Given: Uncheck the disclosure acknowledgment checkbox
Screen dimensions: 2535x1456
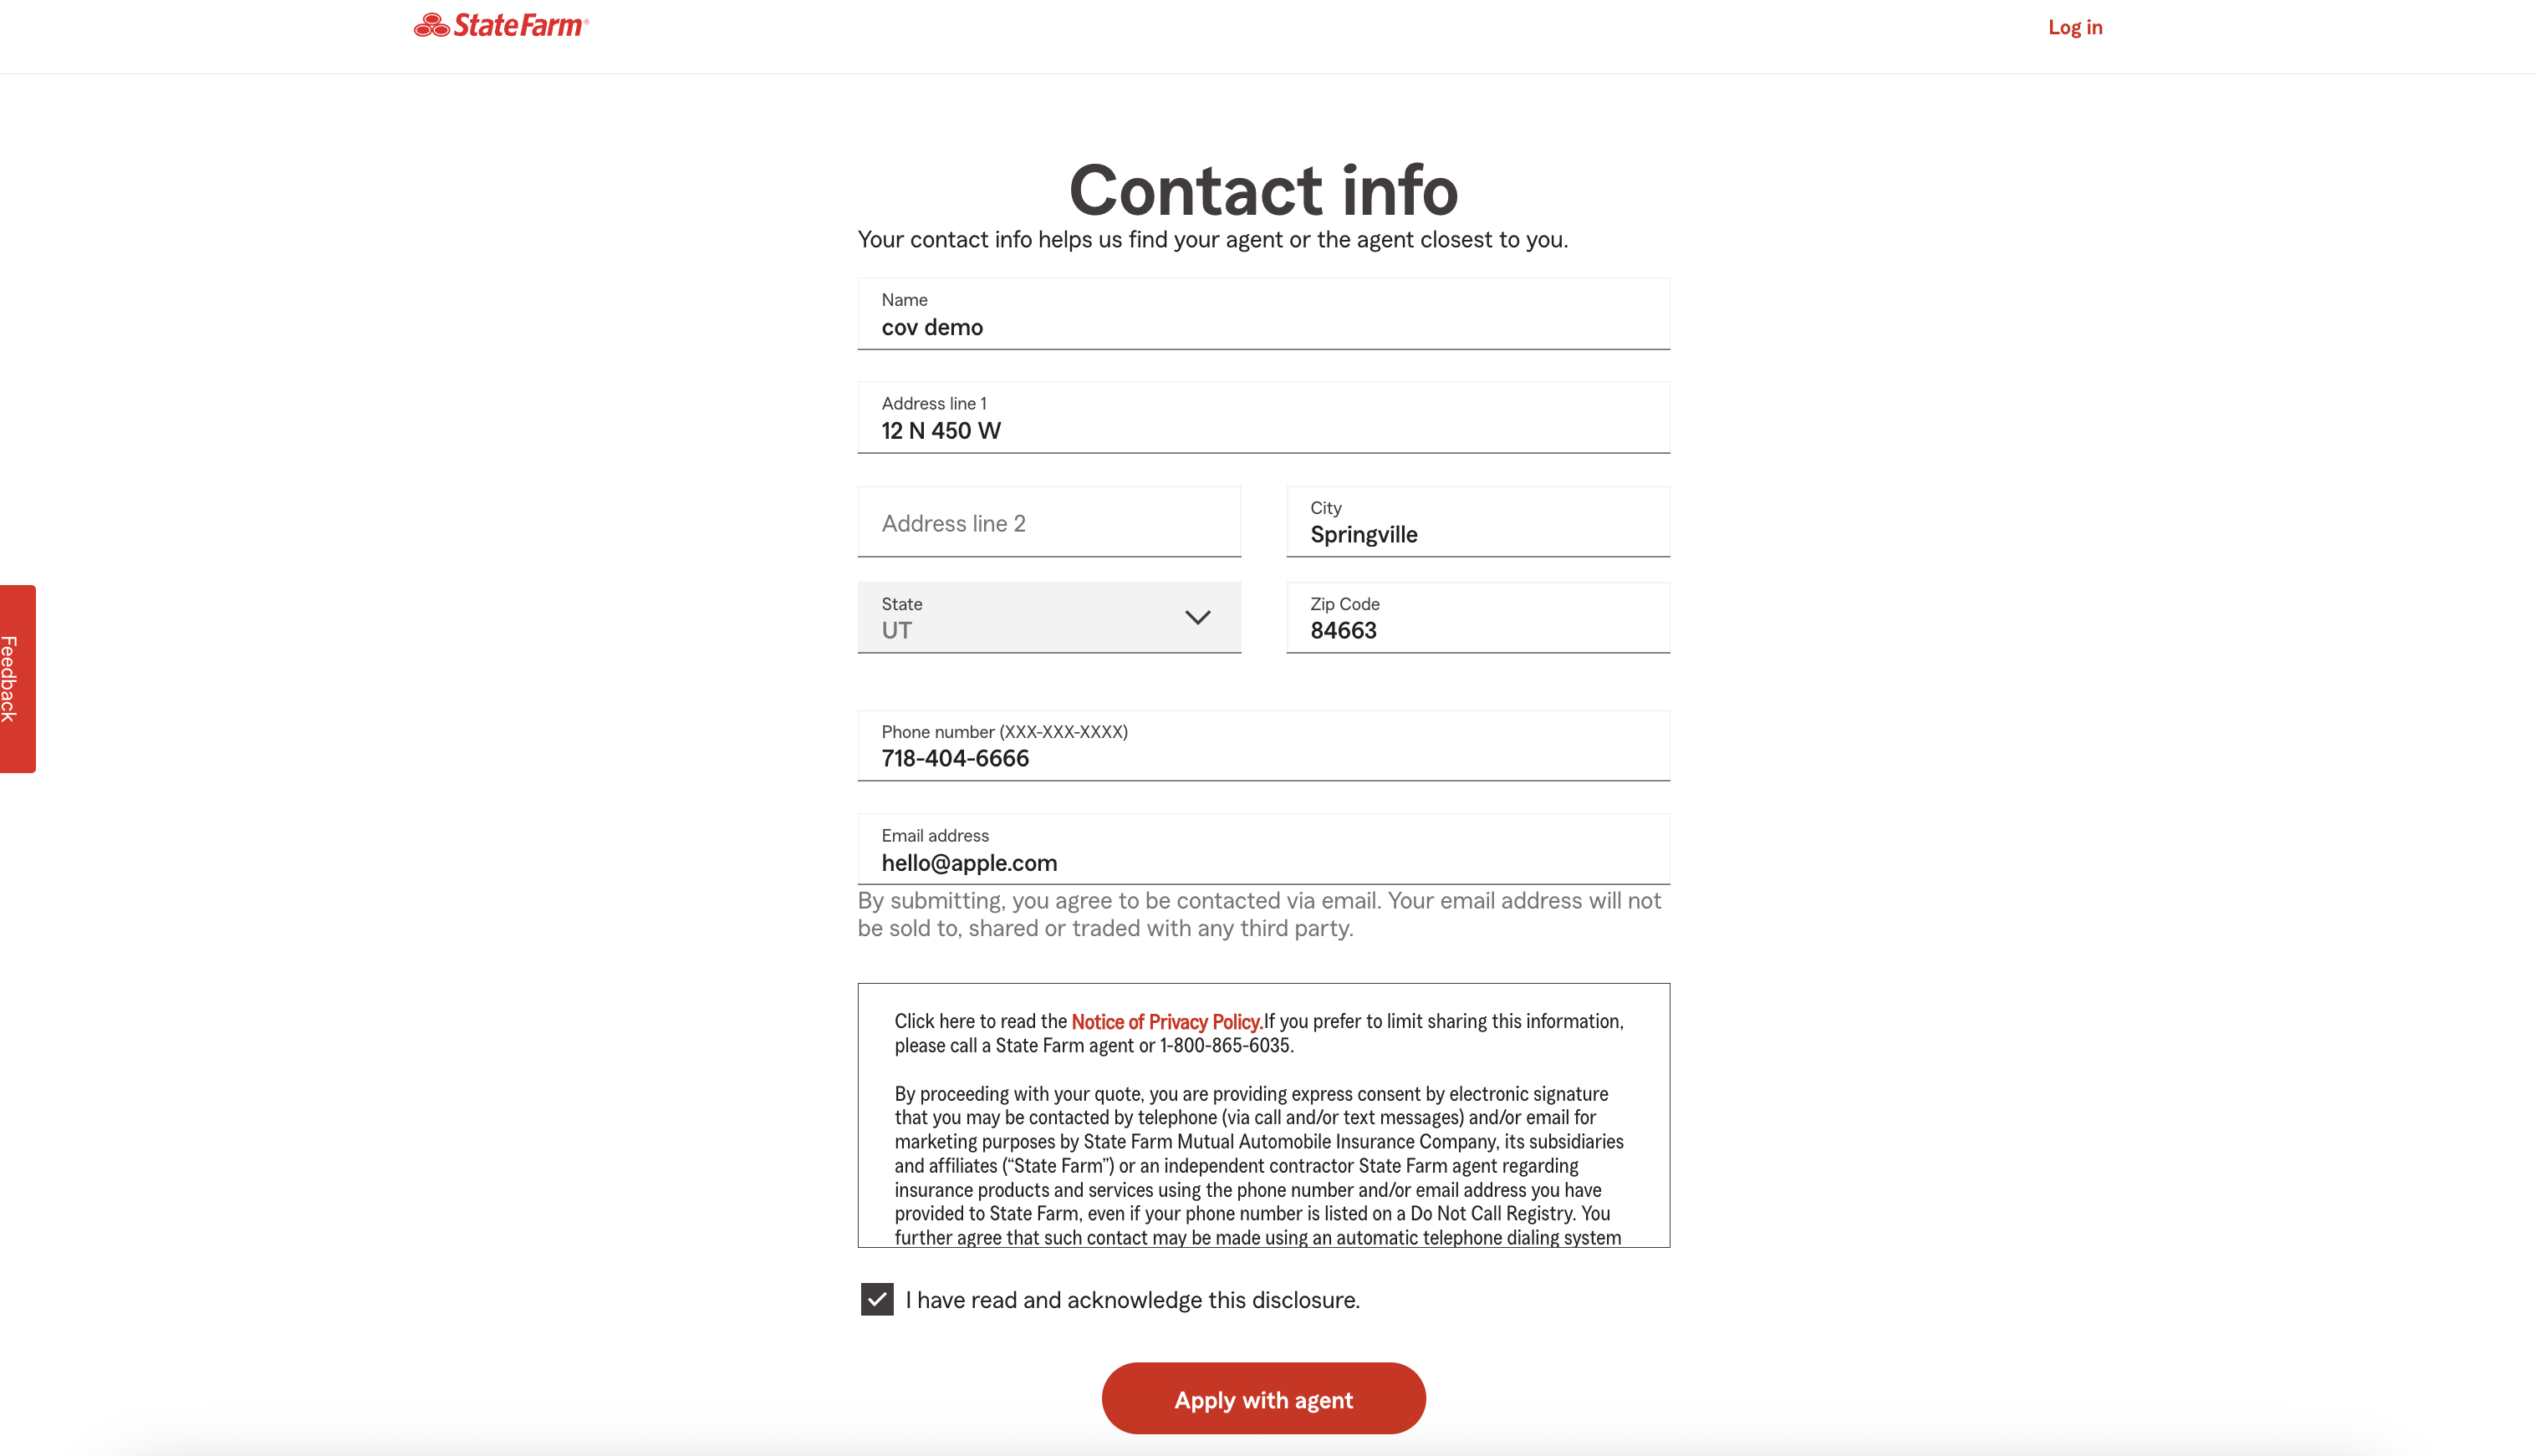Looking at the screenshot, I should [876, 1299].
